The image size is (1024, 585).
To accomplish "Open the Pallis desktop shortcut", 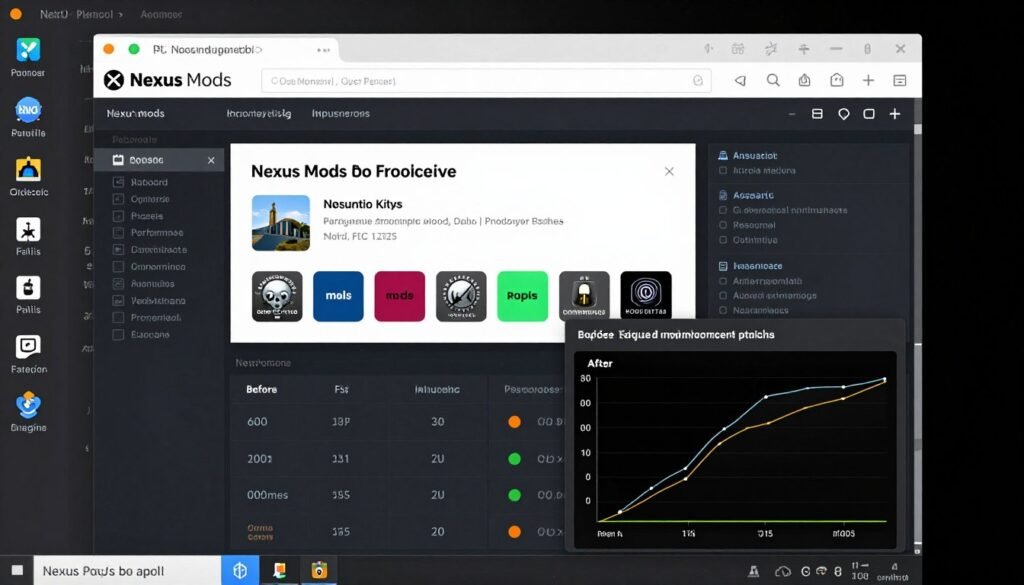I will (x=28, y=288).
